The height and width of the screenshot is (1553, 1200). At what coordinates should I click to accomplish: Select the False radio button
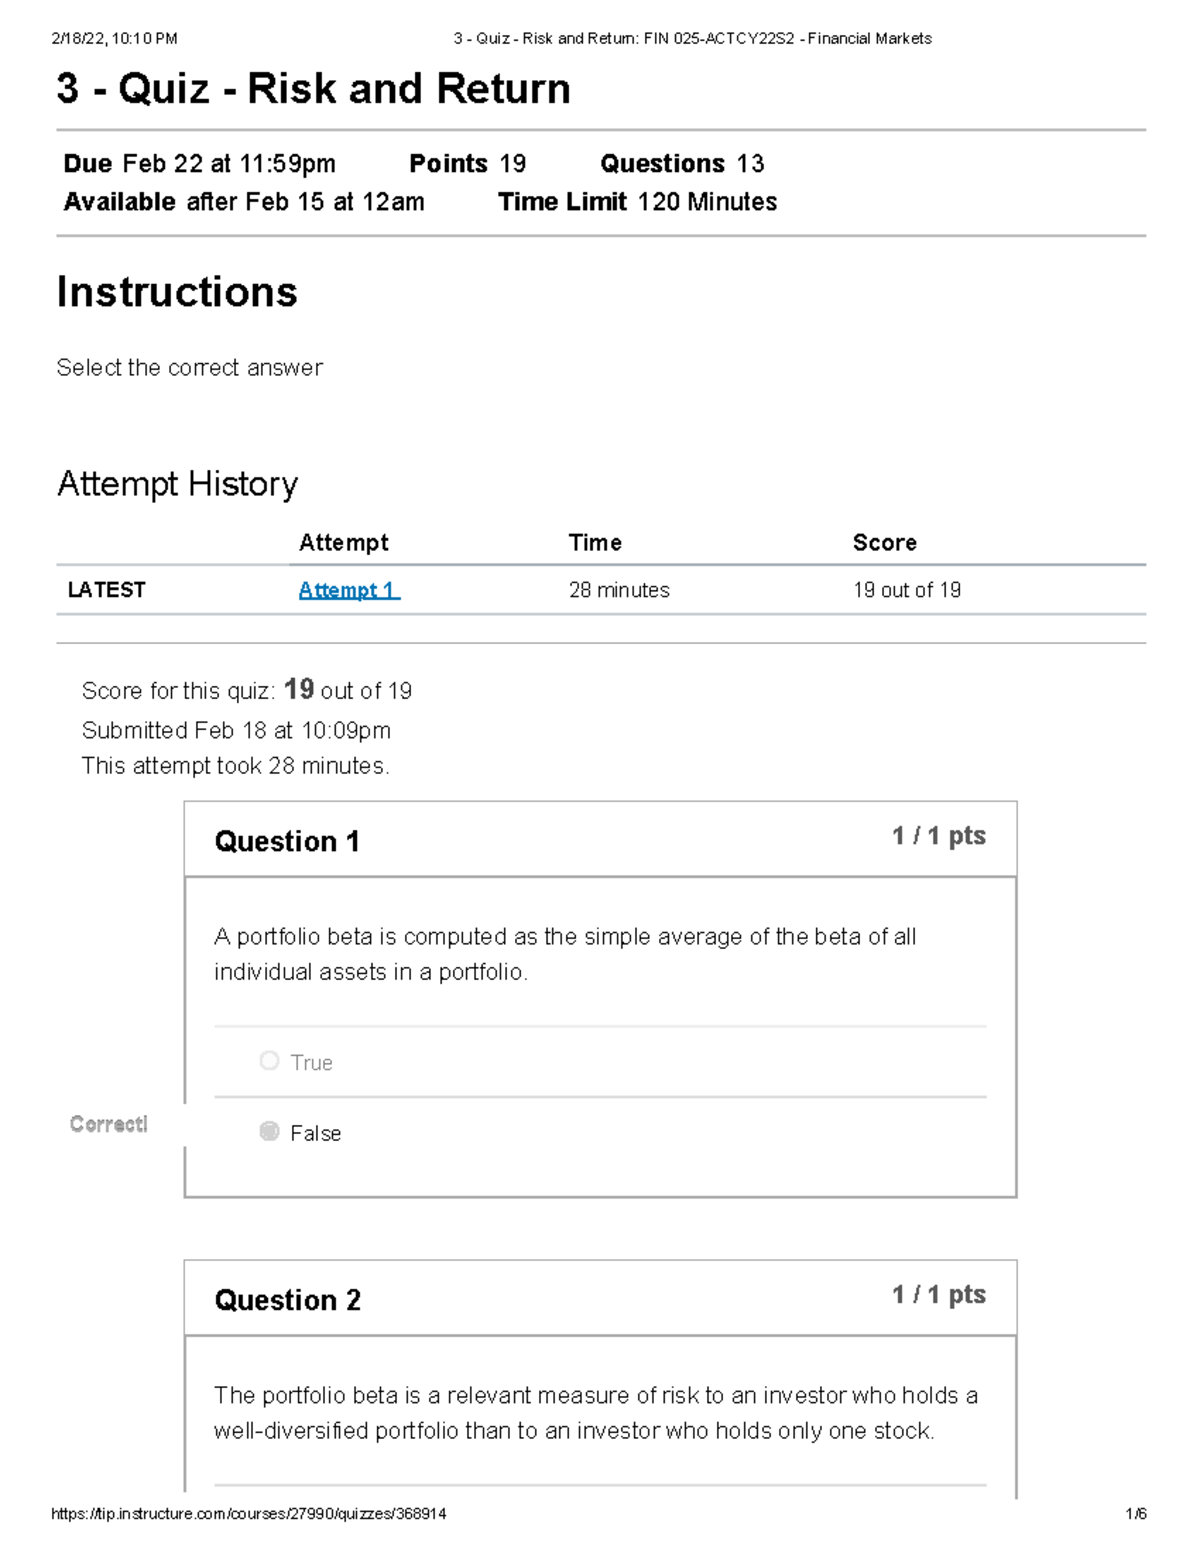click(269, 1132)
